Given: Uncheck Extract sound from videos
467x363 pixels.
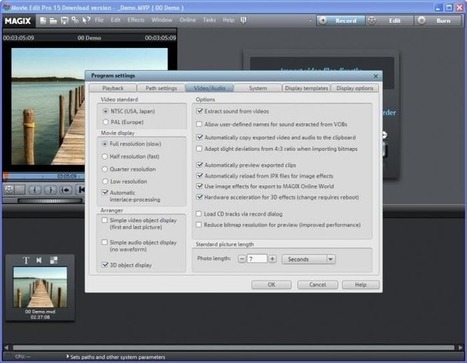Looking at the screenshot, I should click(x=199, y=111).
